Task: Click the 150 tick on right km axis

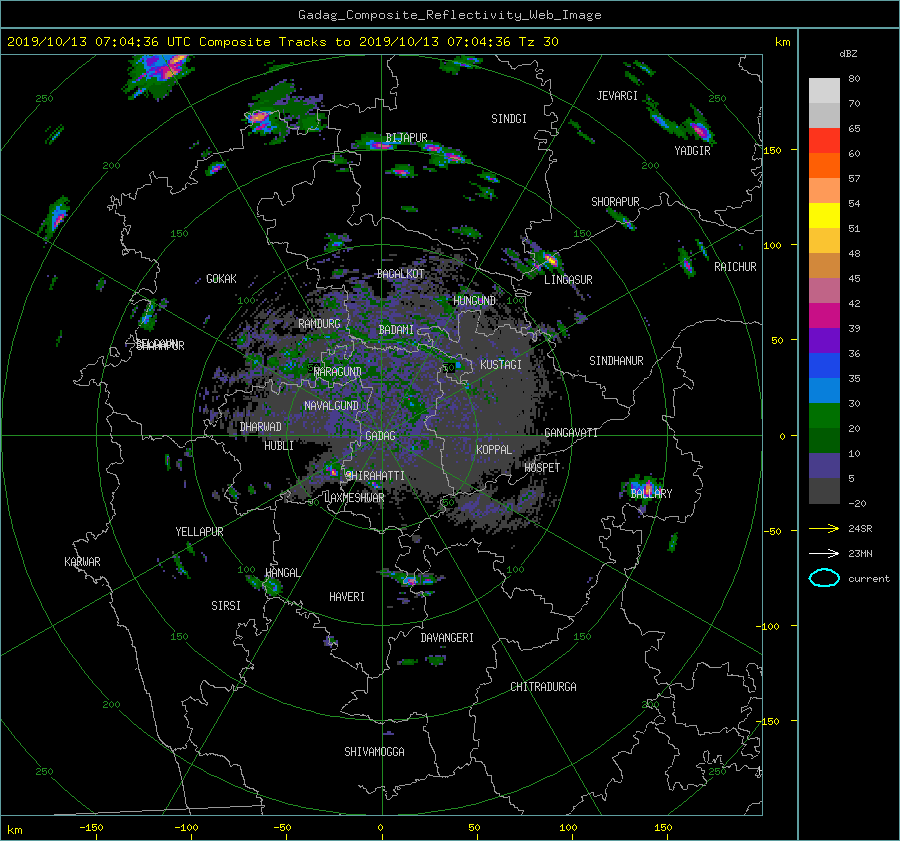Action: [772, 150]
